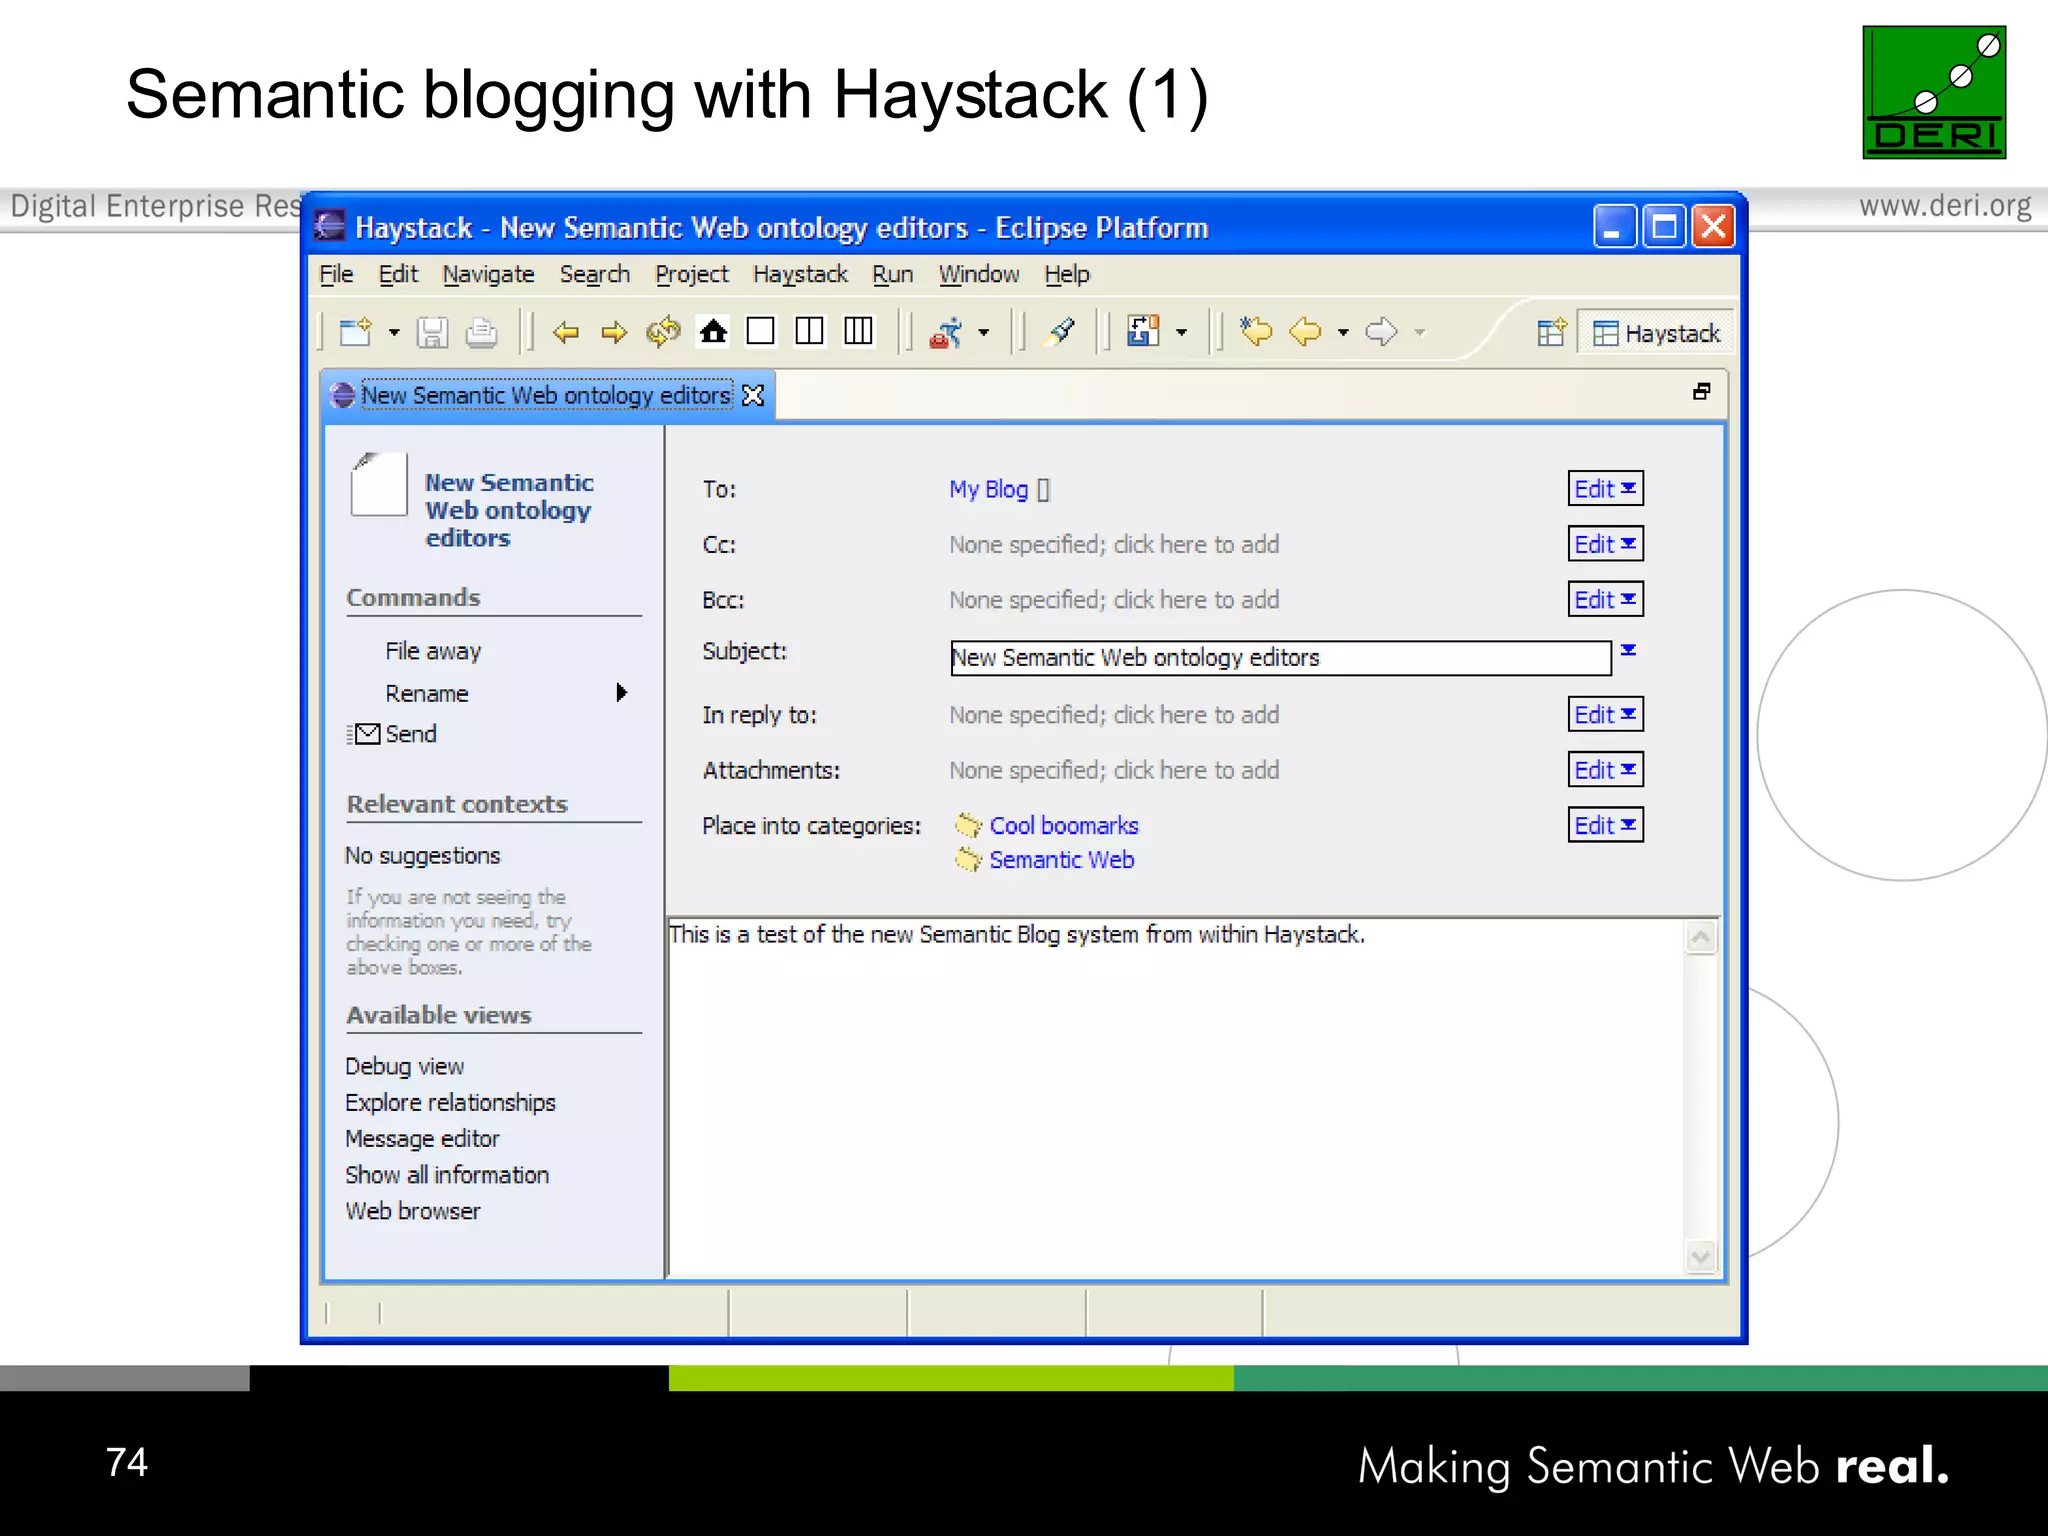Click the Haystack forward arrow icon

614,331
